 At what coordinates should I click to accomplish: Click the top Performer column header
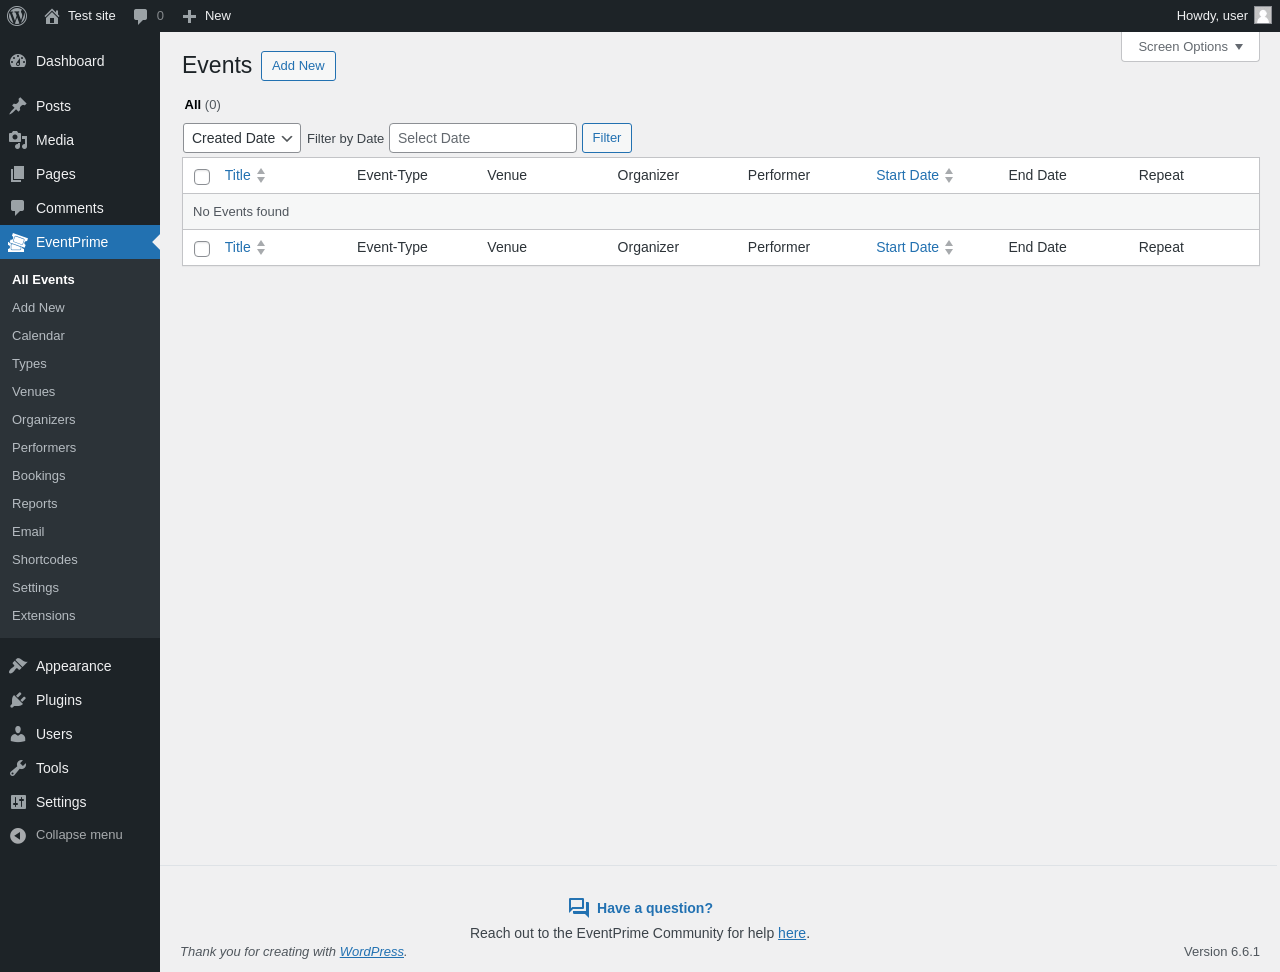(x=779, y=175)
